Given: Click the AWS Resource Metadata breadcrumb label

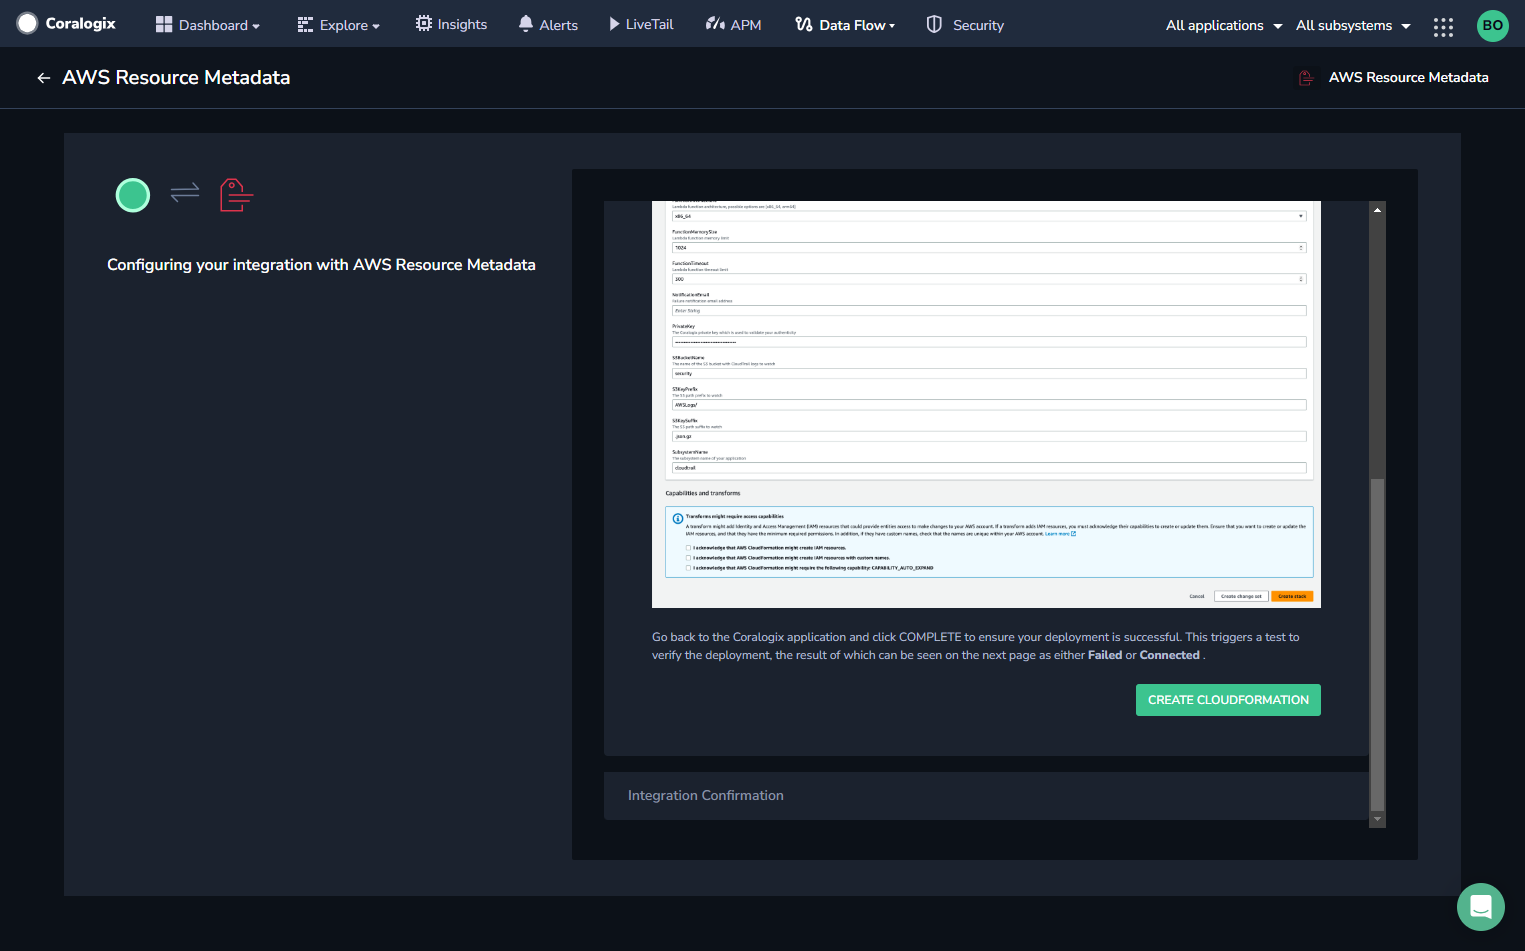Looking at the screenshot, I should [x=1408, y=77].
